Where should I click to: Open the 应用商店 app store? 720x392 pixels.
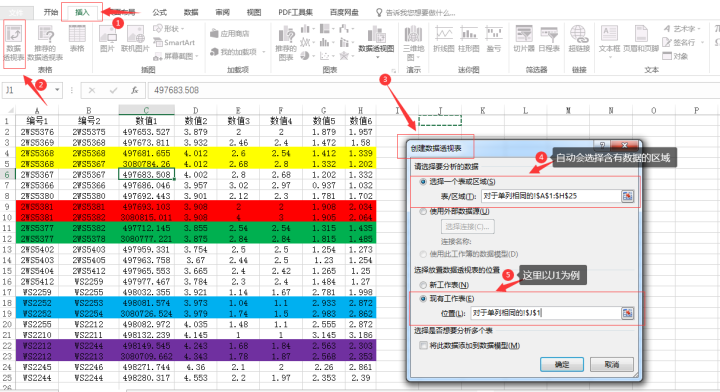[x=230, y=34]
